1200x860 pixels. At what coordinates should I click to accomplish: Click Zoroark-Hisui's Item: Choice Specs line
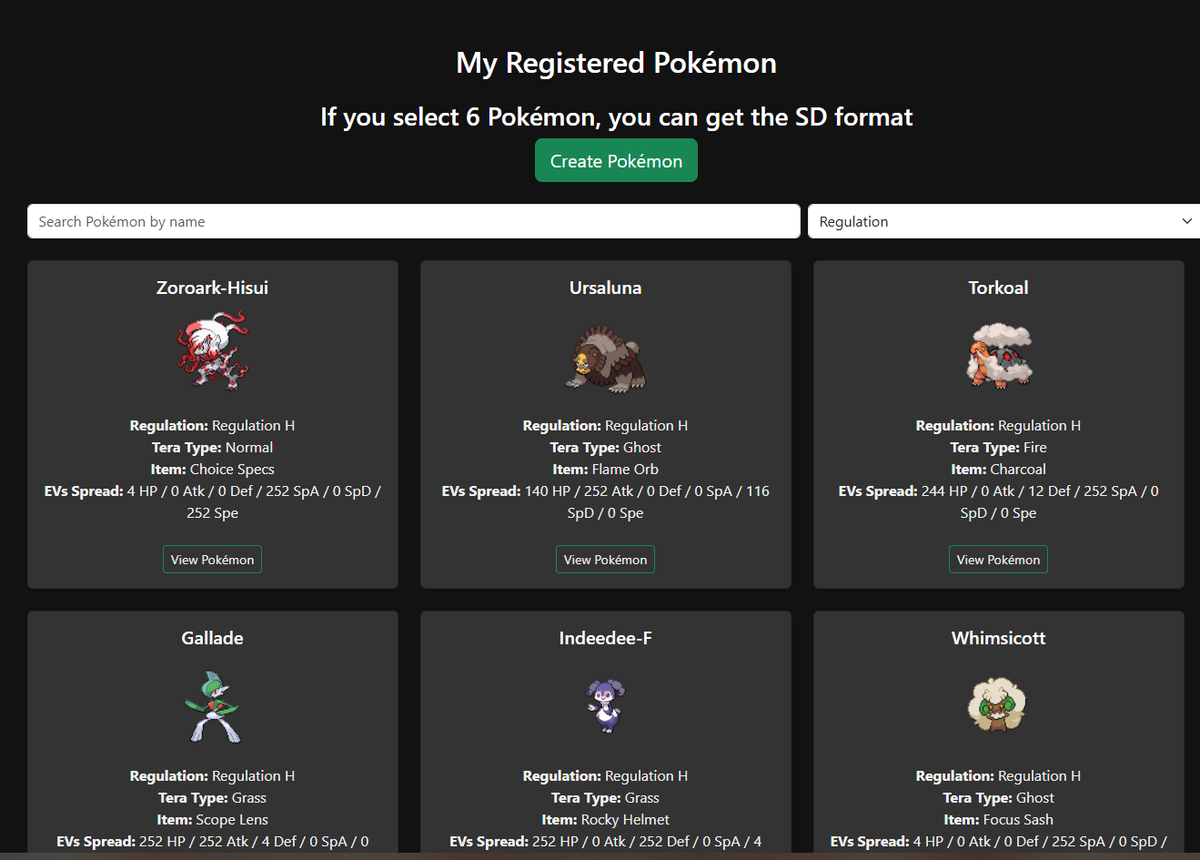(x=212, y=469)
